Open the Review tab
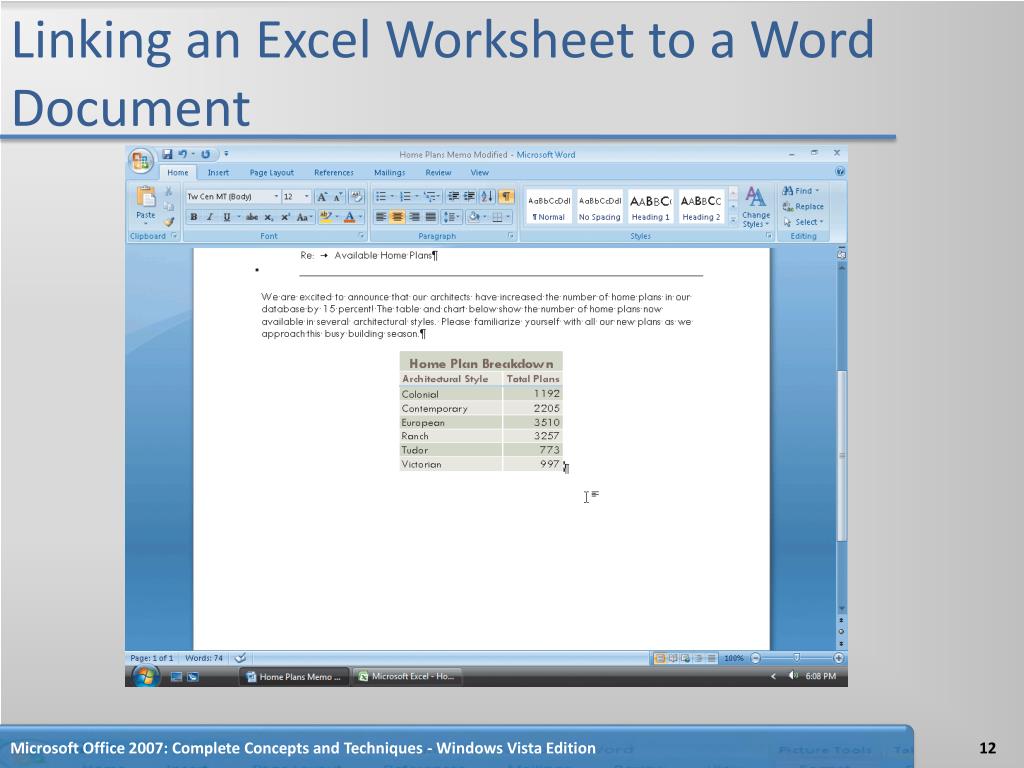The width and height of the screenshot is (1024, 768). click(438, 172)
